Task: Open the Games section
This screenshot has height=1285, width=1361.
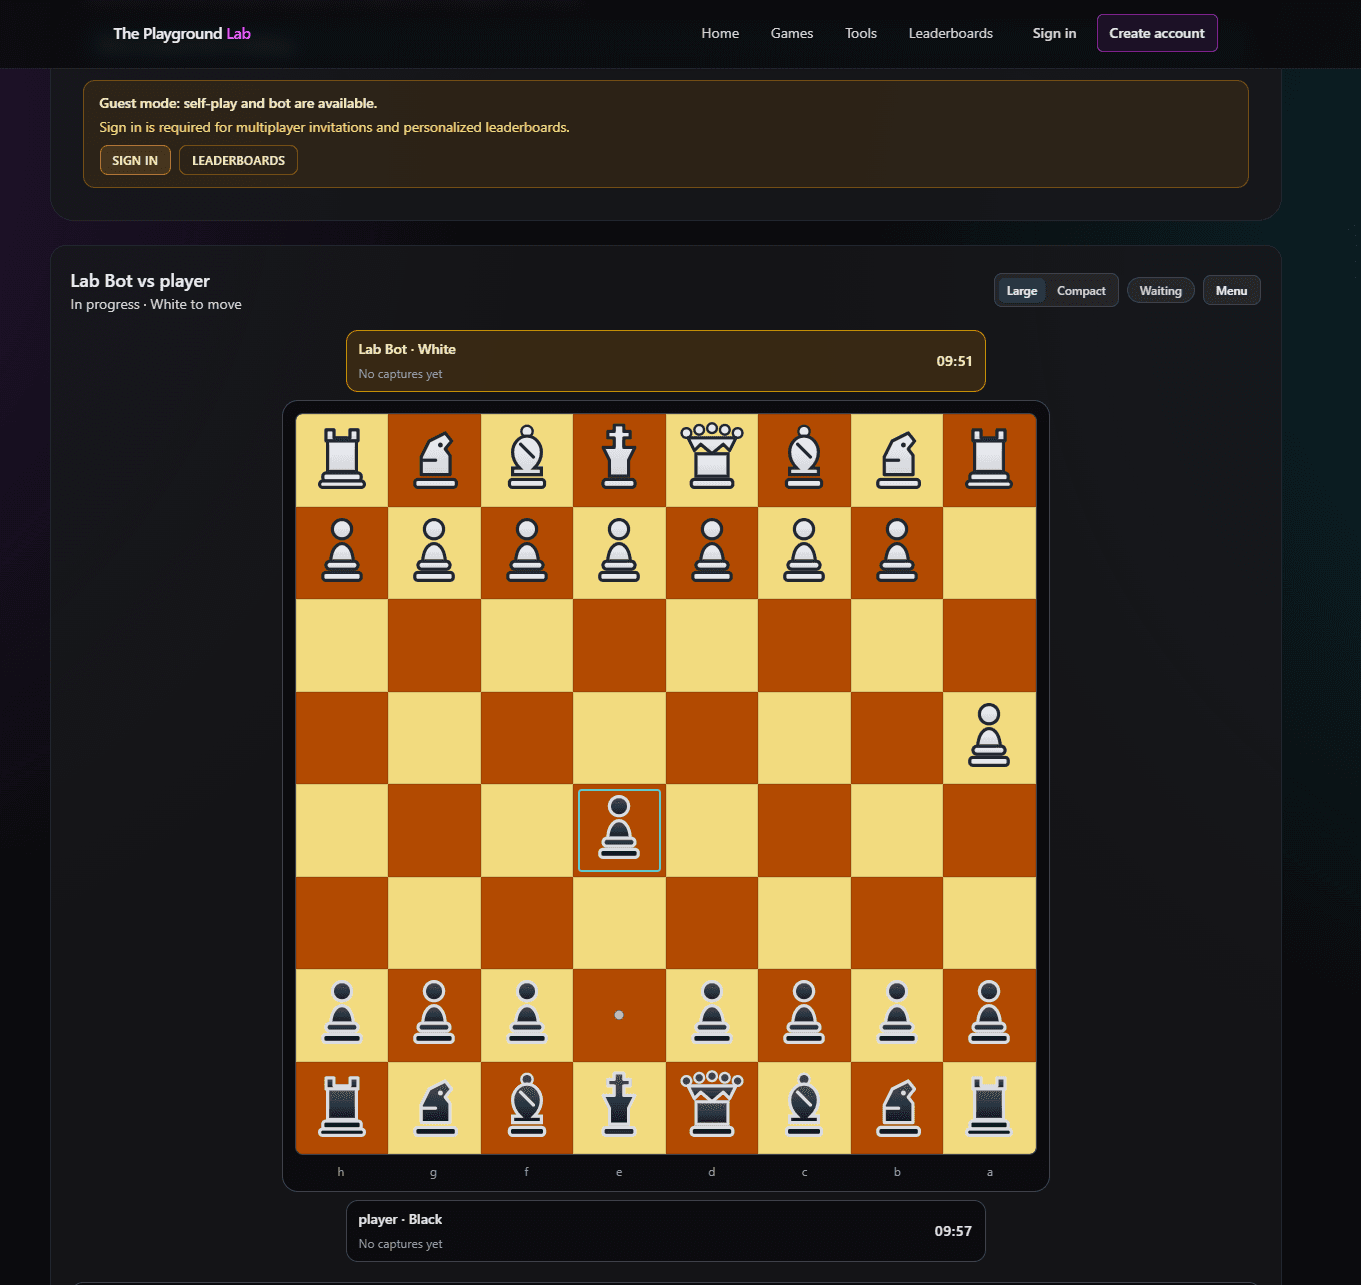Action: pyautogui.click(x=792, y=33)
